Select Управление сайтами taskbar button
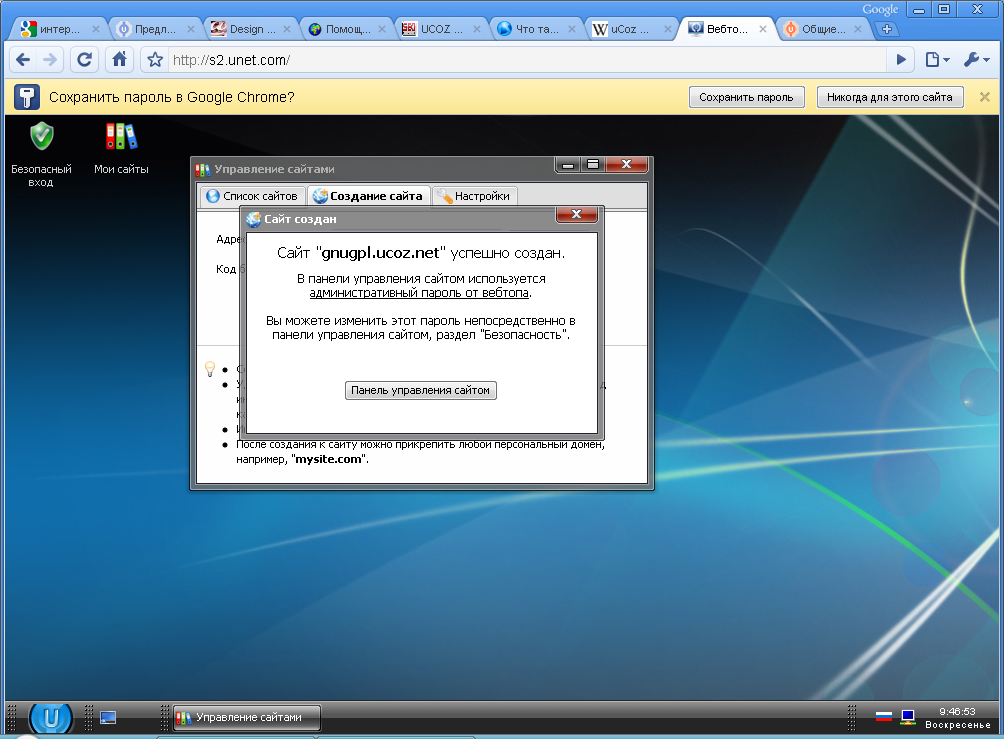Viewport: 1004px width, 739px height. [x=248, y=717]
